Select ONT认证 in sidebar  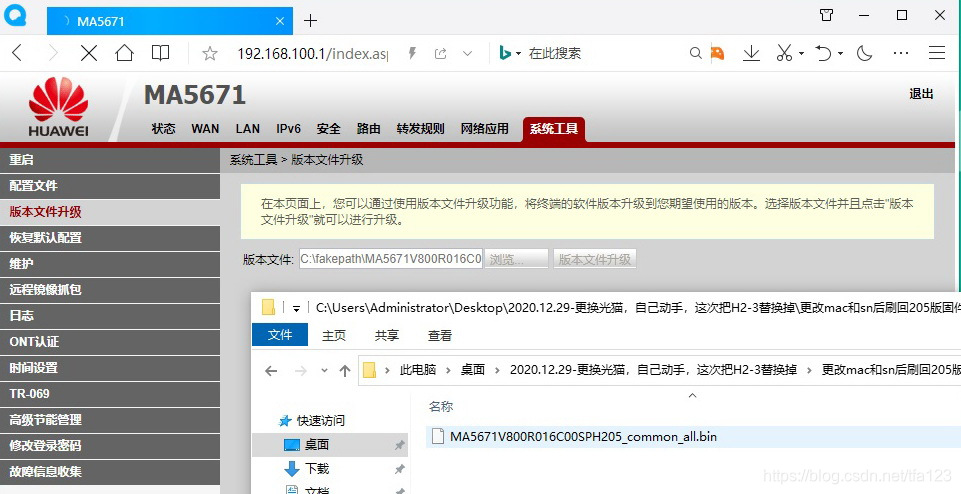pos(110,342)
